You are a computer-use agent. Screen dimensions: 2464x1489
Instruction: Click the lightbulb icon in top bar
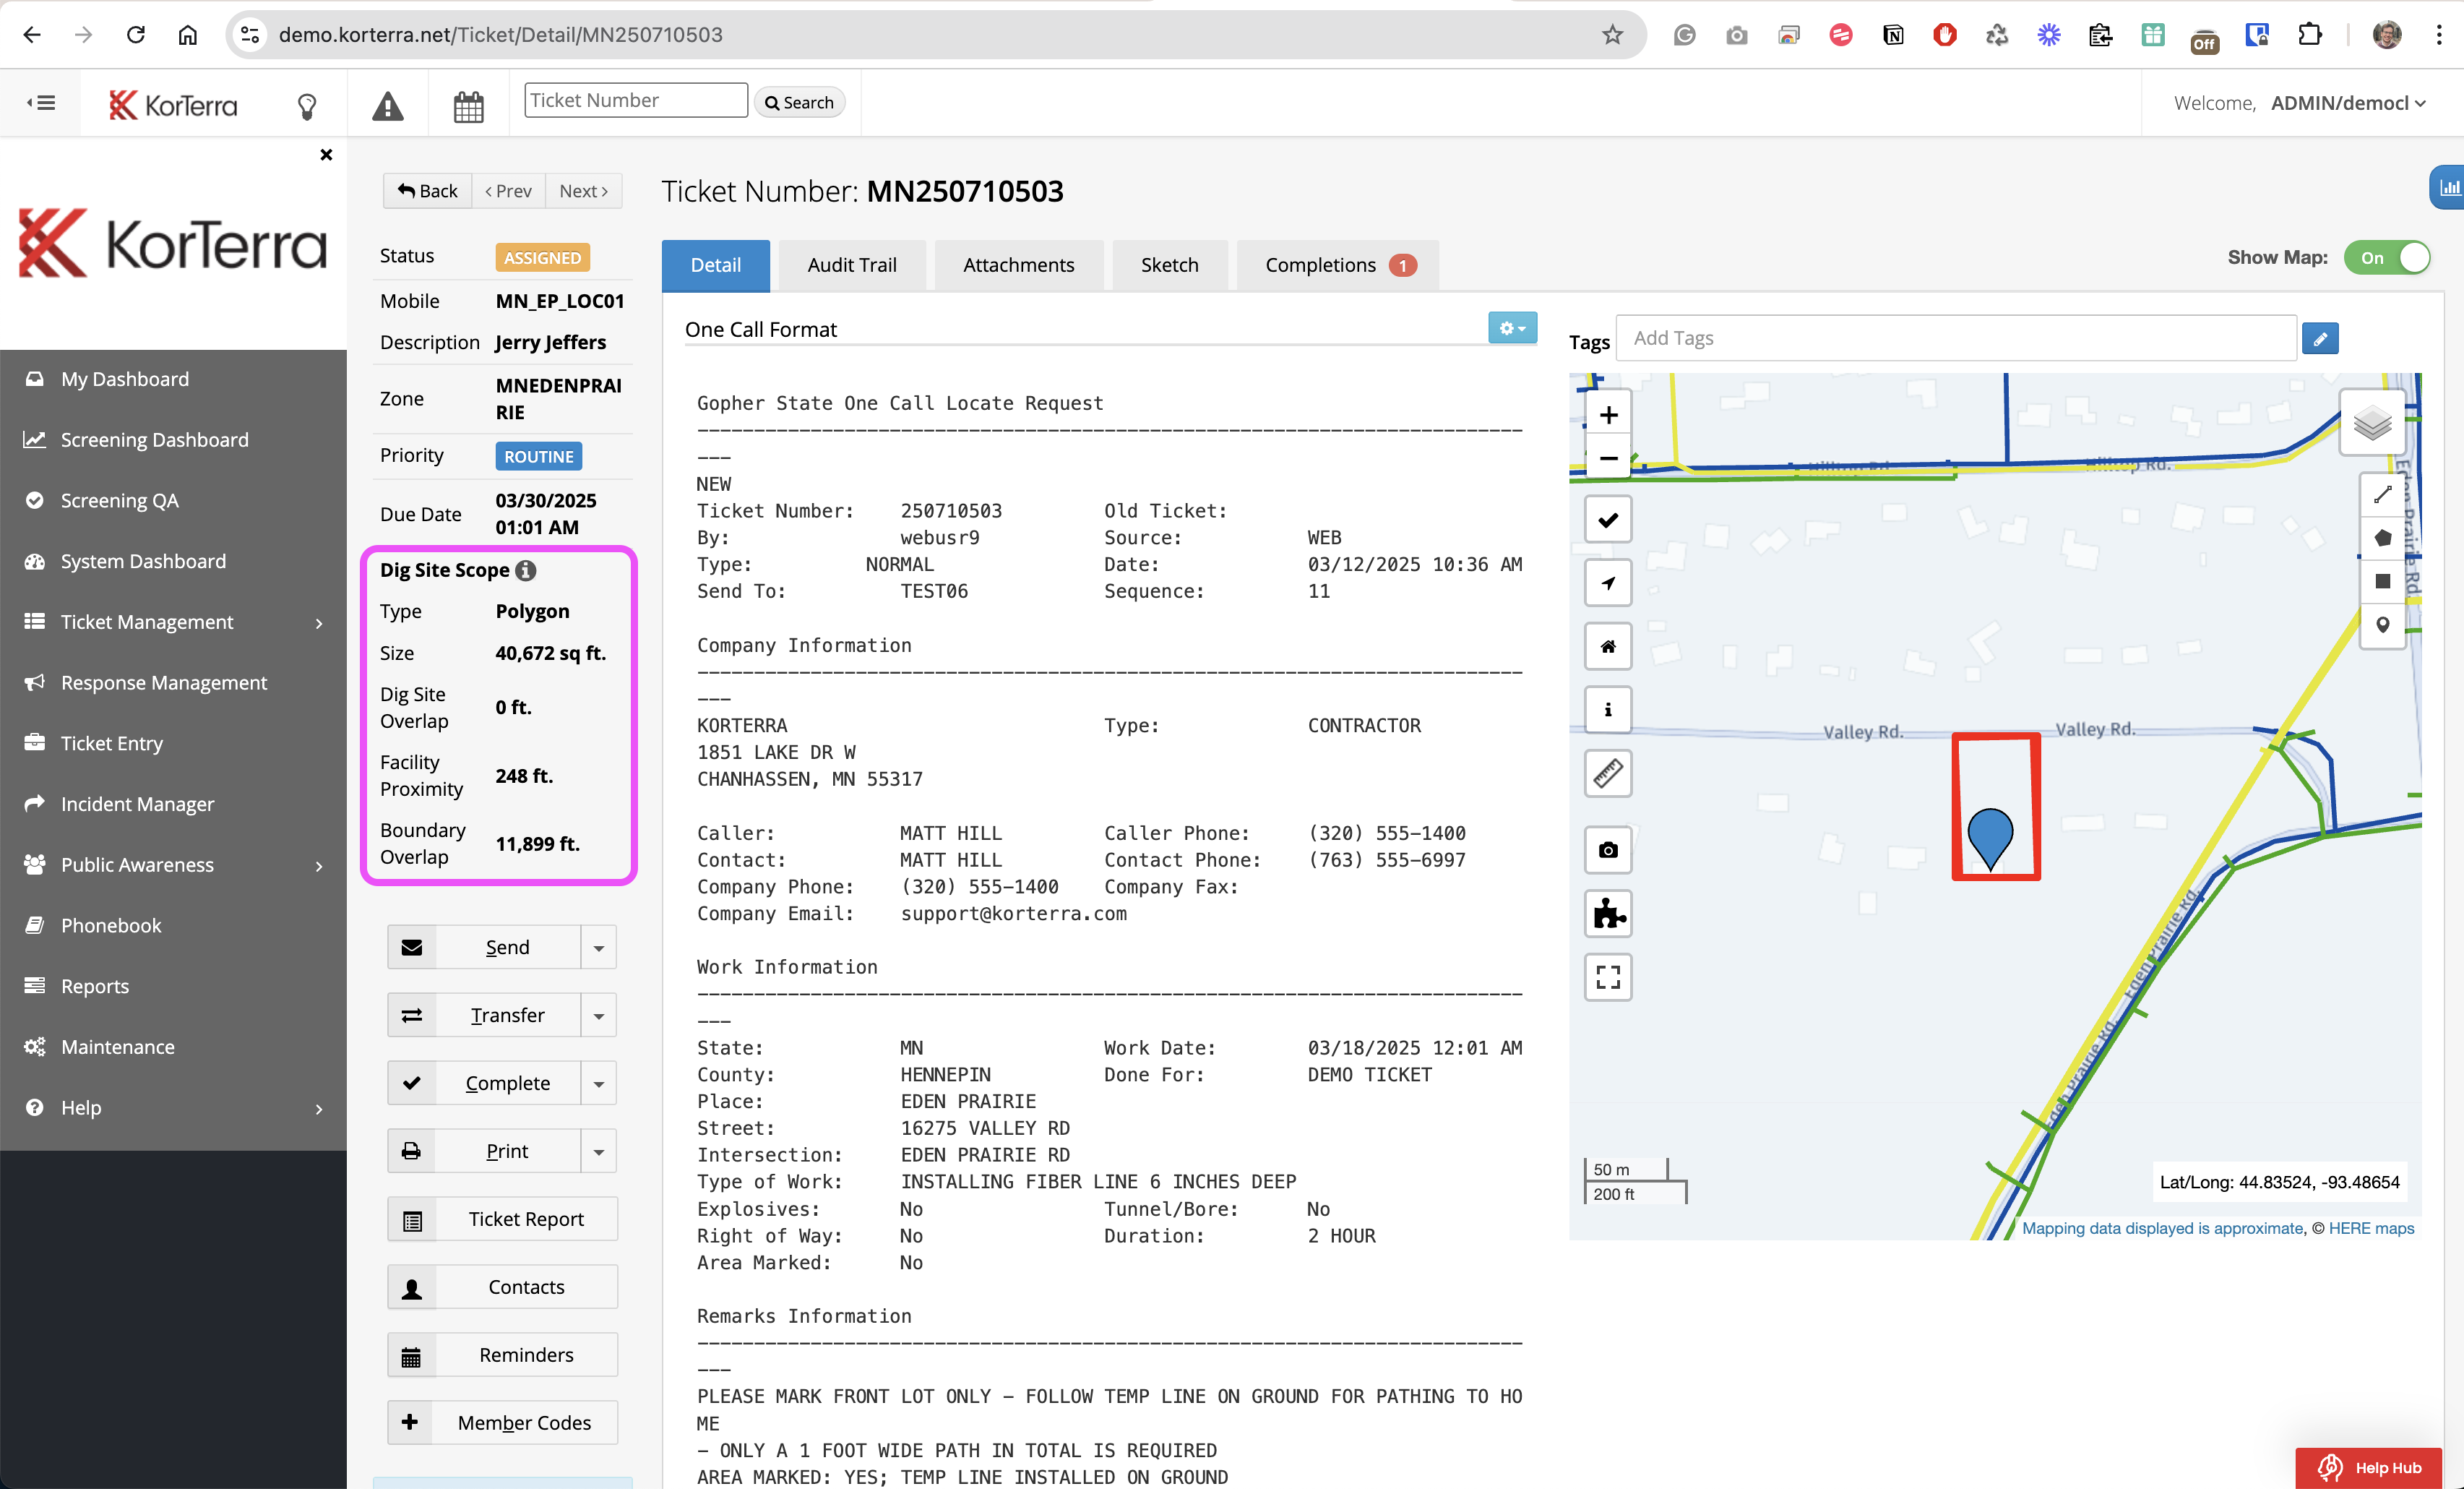pos(307,105)
